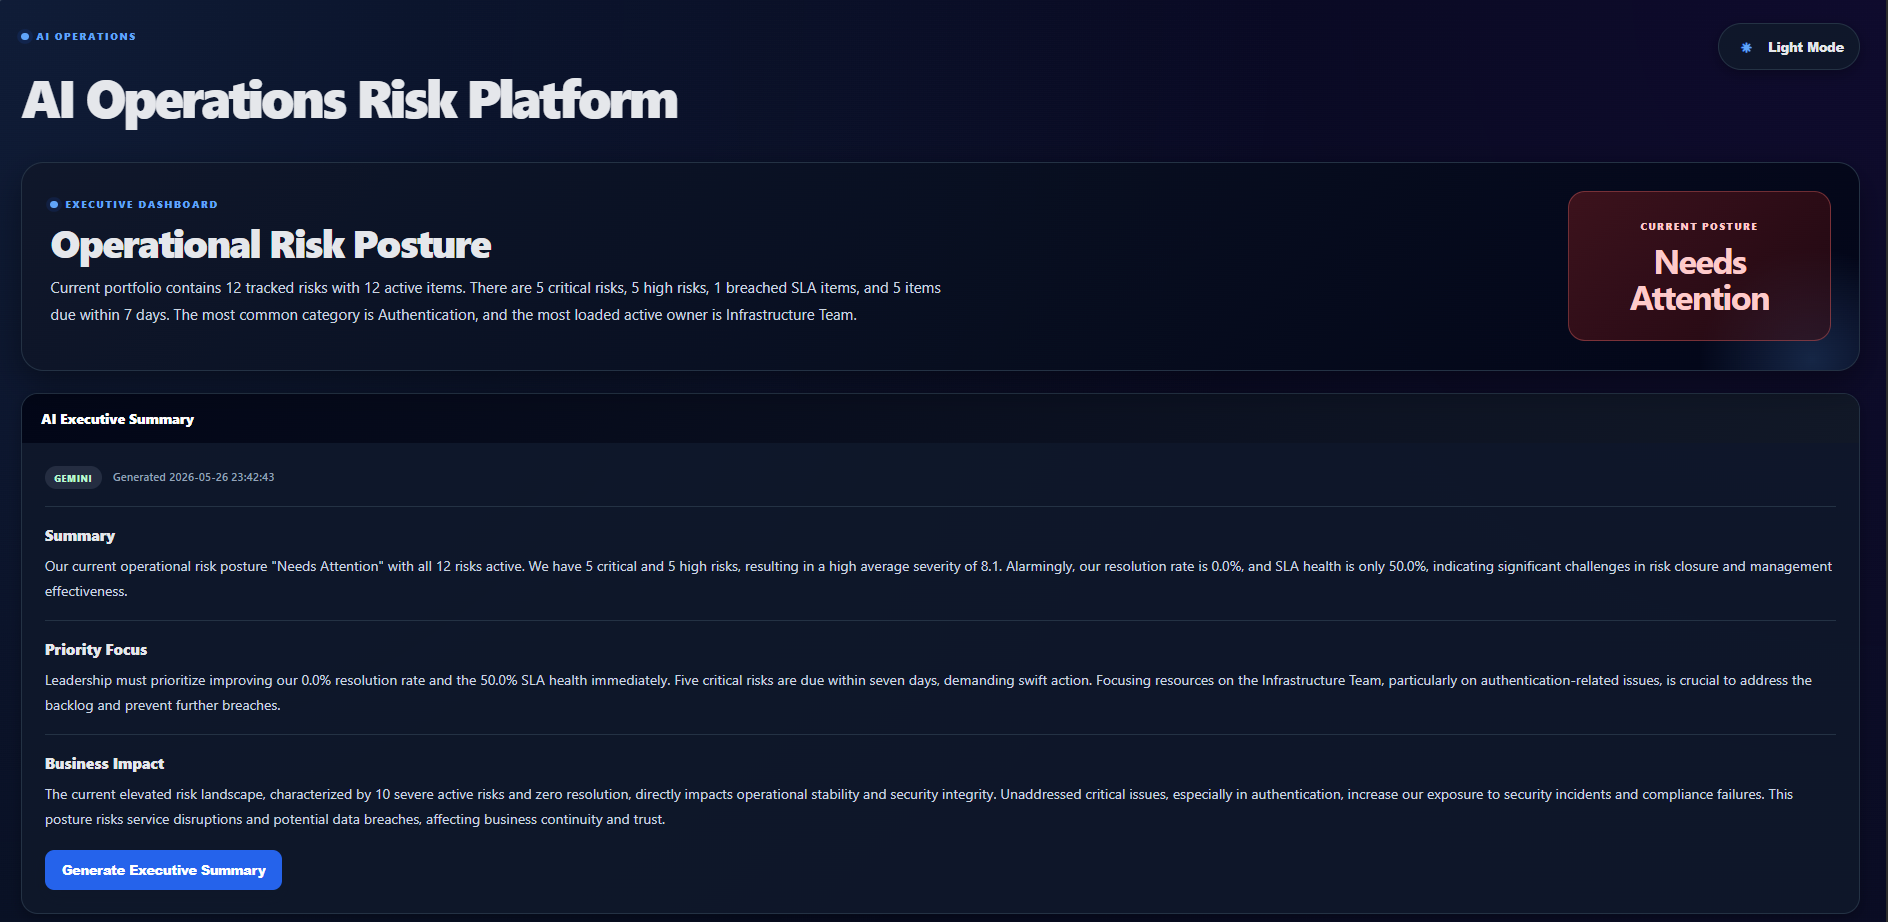
Task: Click the AI Operations Risk Platform title
Action: 350,100
